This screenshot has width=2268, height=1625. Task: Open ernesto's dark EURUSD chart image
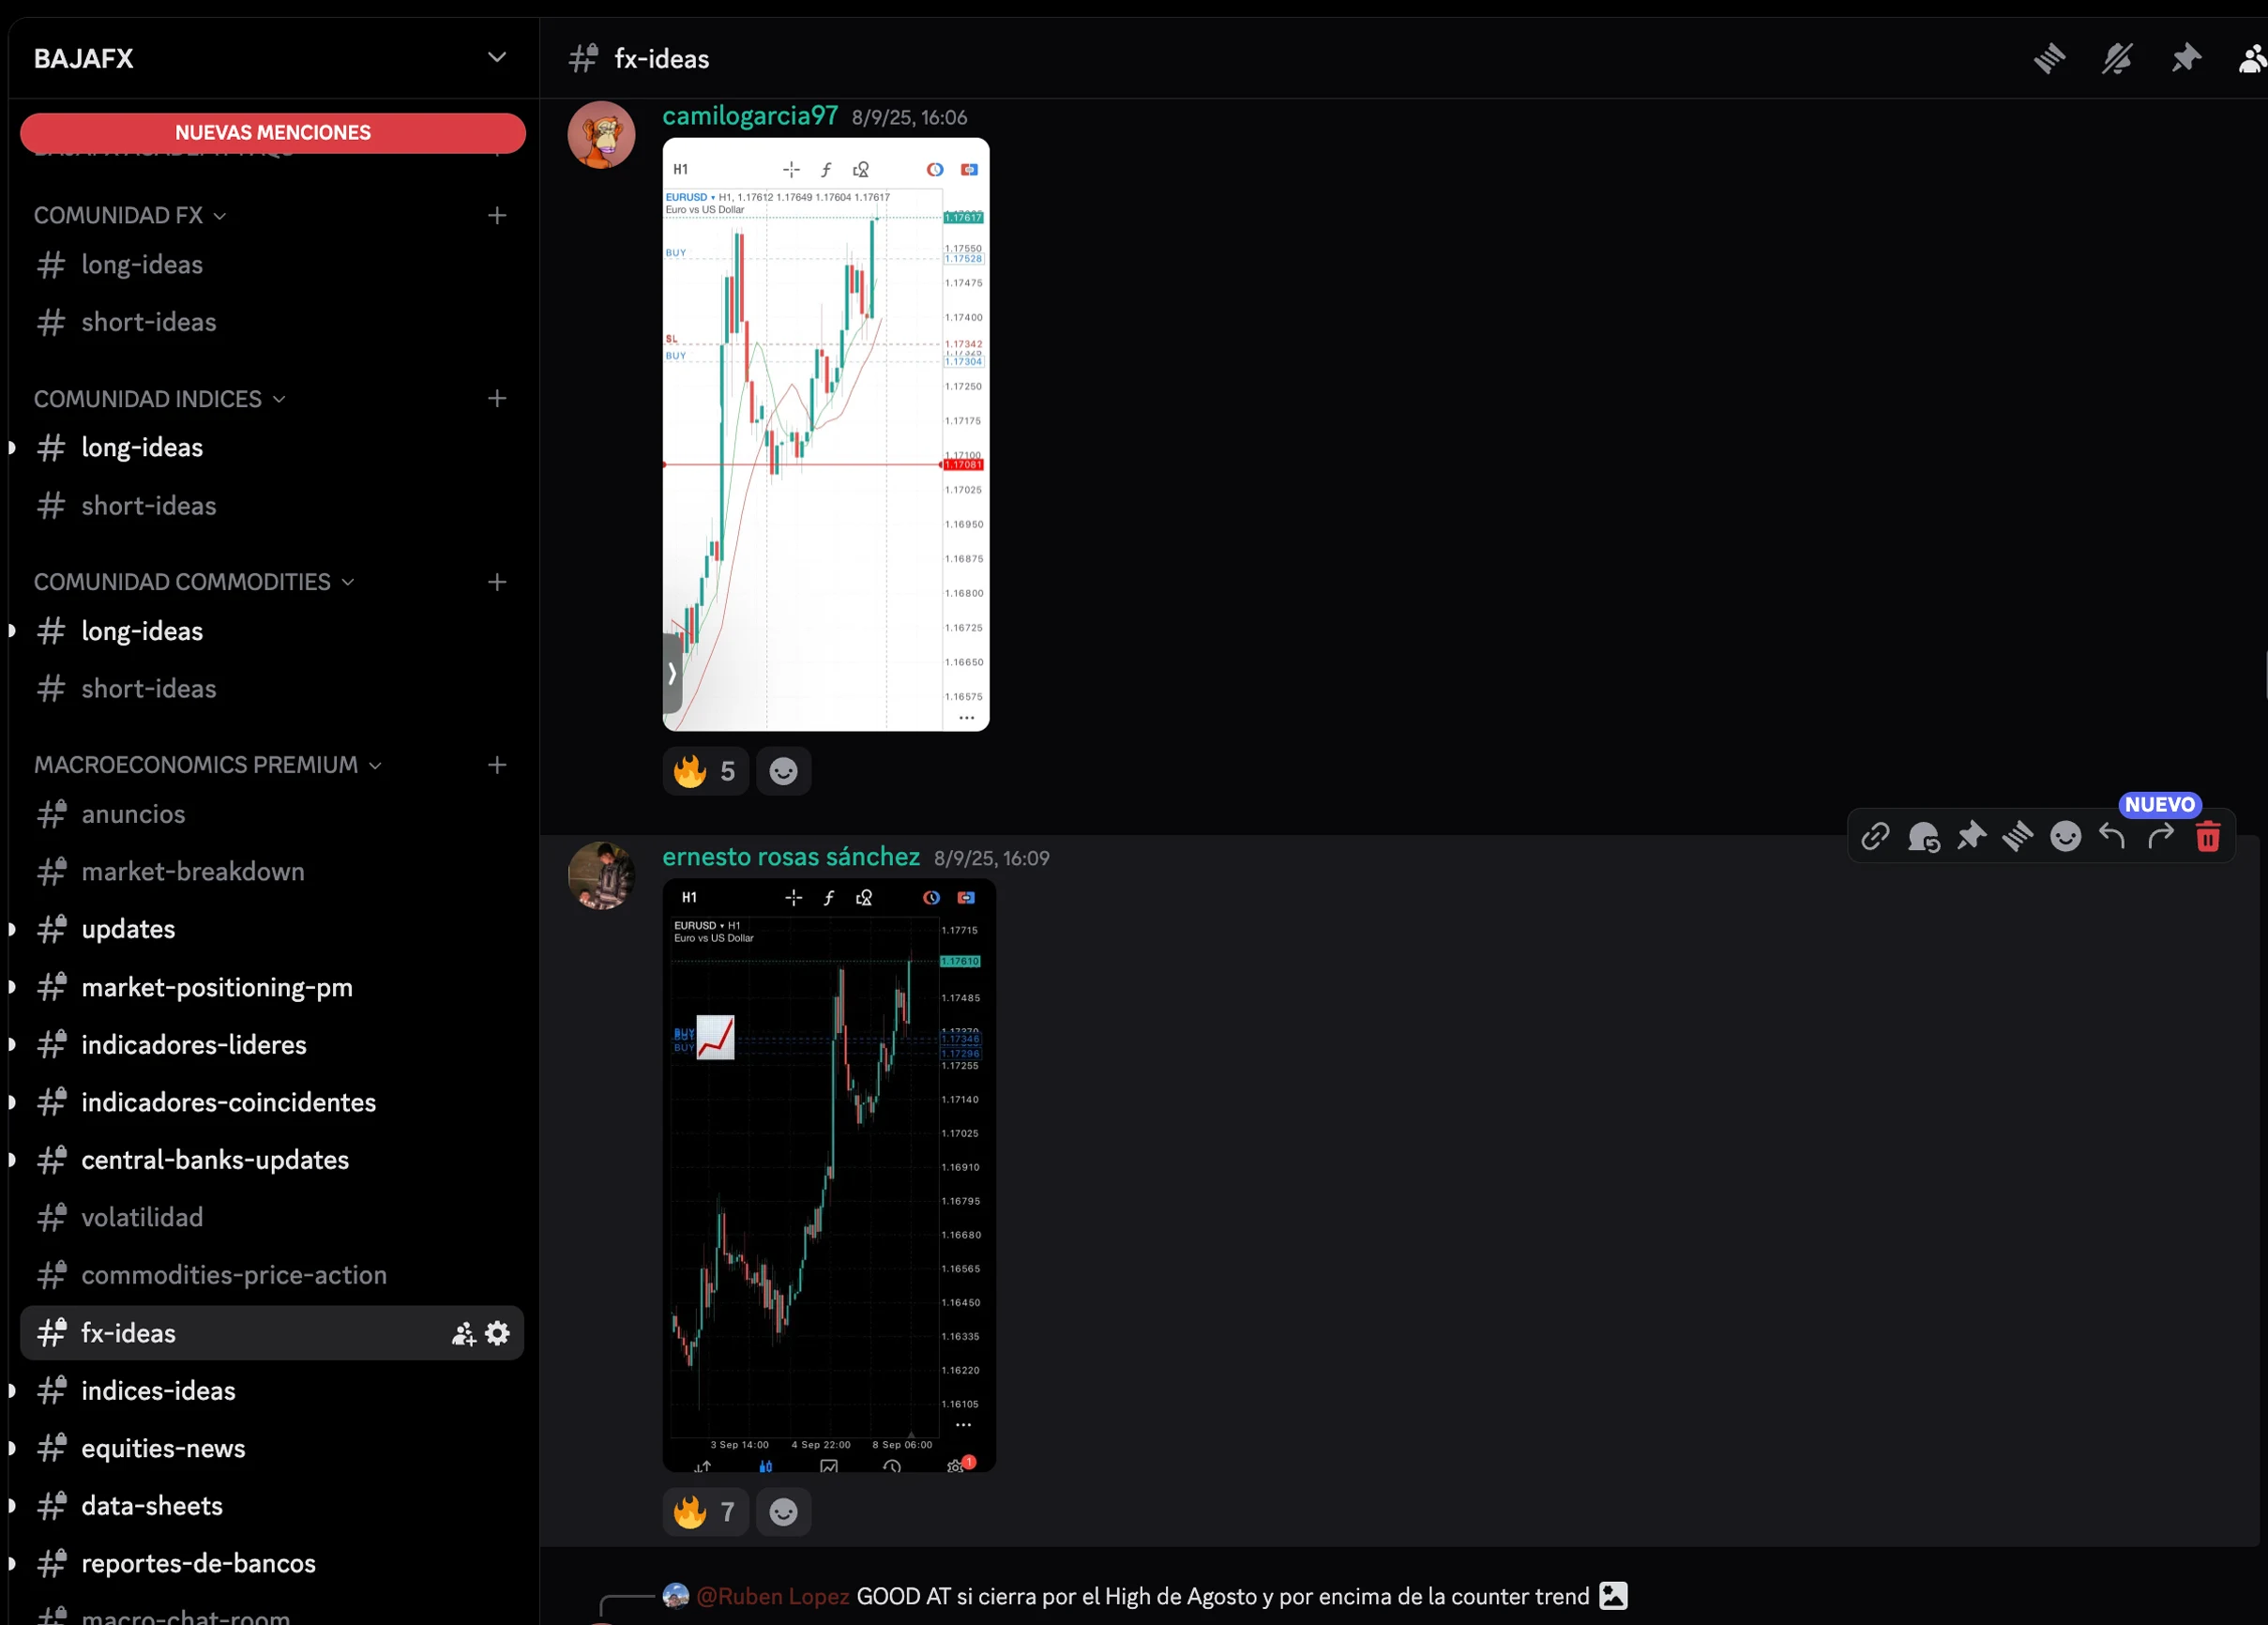(x=829, y=1176)
